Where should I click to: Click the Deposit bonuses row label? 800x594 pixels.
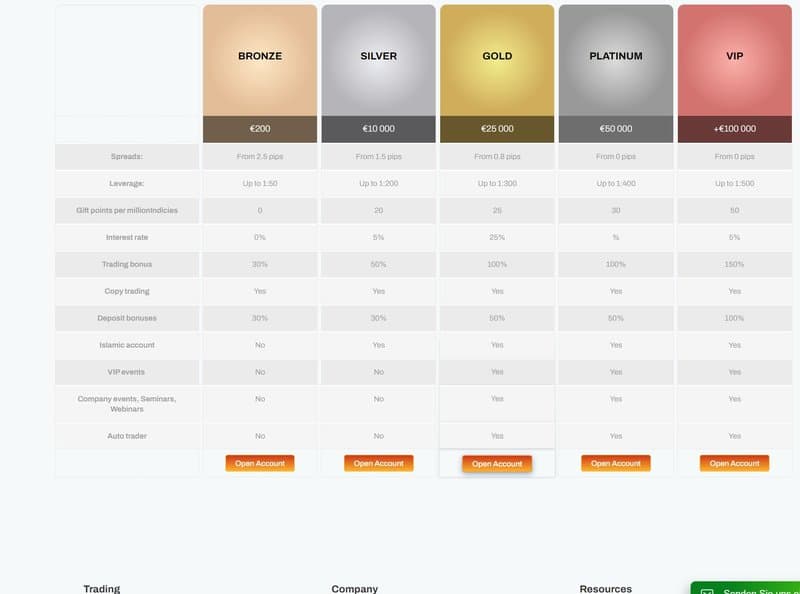(127, 318)
